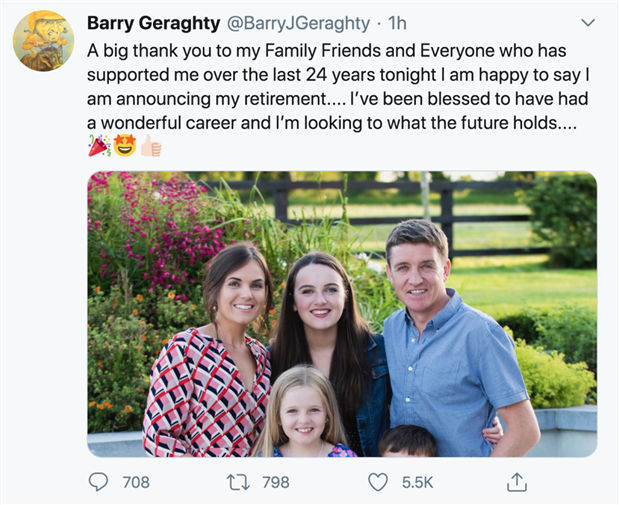620x505 pixels.
Task: Click the reply speech bubble icon
Action: [x=98, y=482]
